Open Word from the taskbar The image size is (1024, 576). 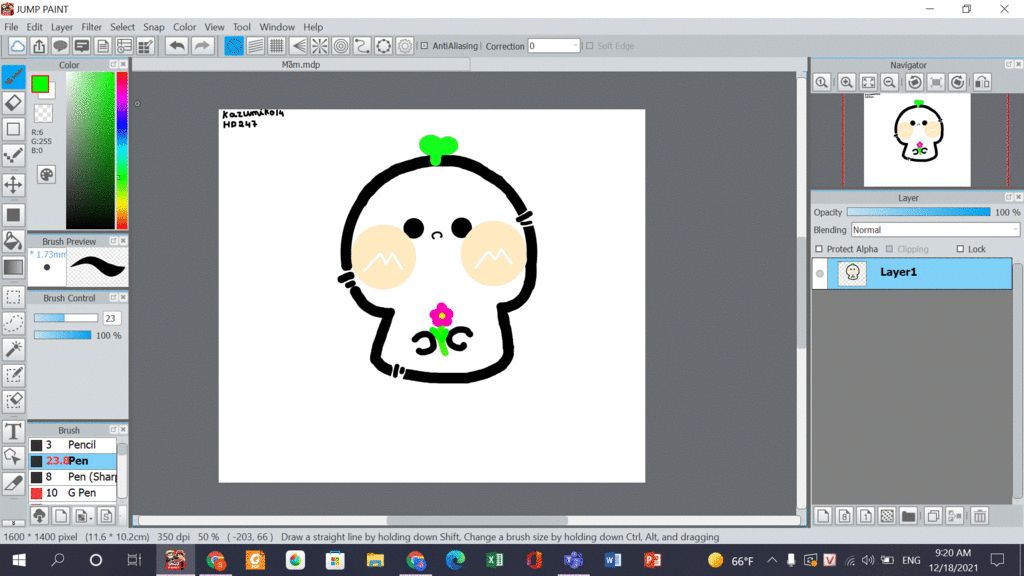(613, 560)
